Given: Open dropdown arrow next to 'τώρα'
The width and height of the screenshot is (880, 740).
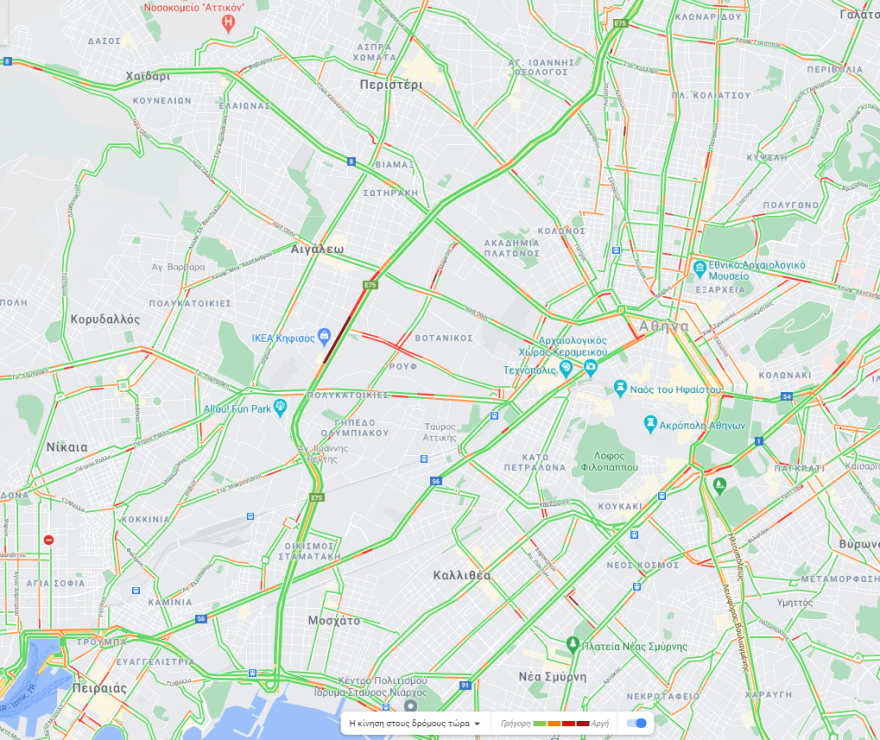Looking at the screenshot, I should pos(477,724).
